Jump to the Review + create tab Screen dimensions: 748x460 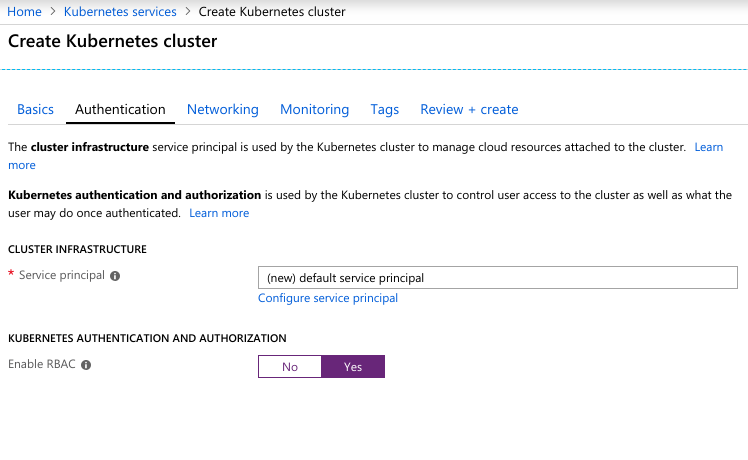469,109
